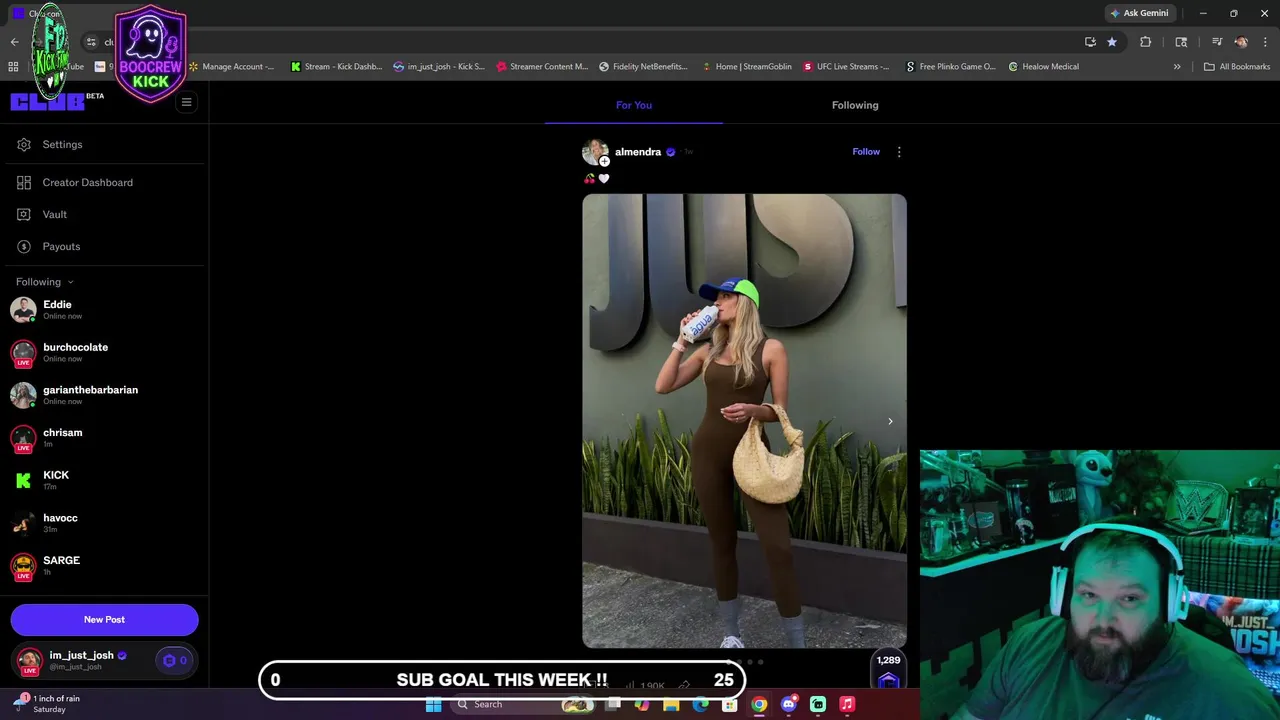Image resolution: width=1280 pixels, height=720 pixels.
Task: Open Stream - Kick Dashboard bookmark
Action: coord(336,67)
